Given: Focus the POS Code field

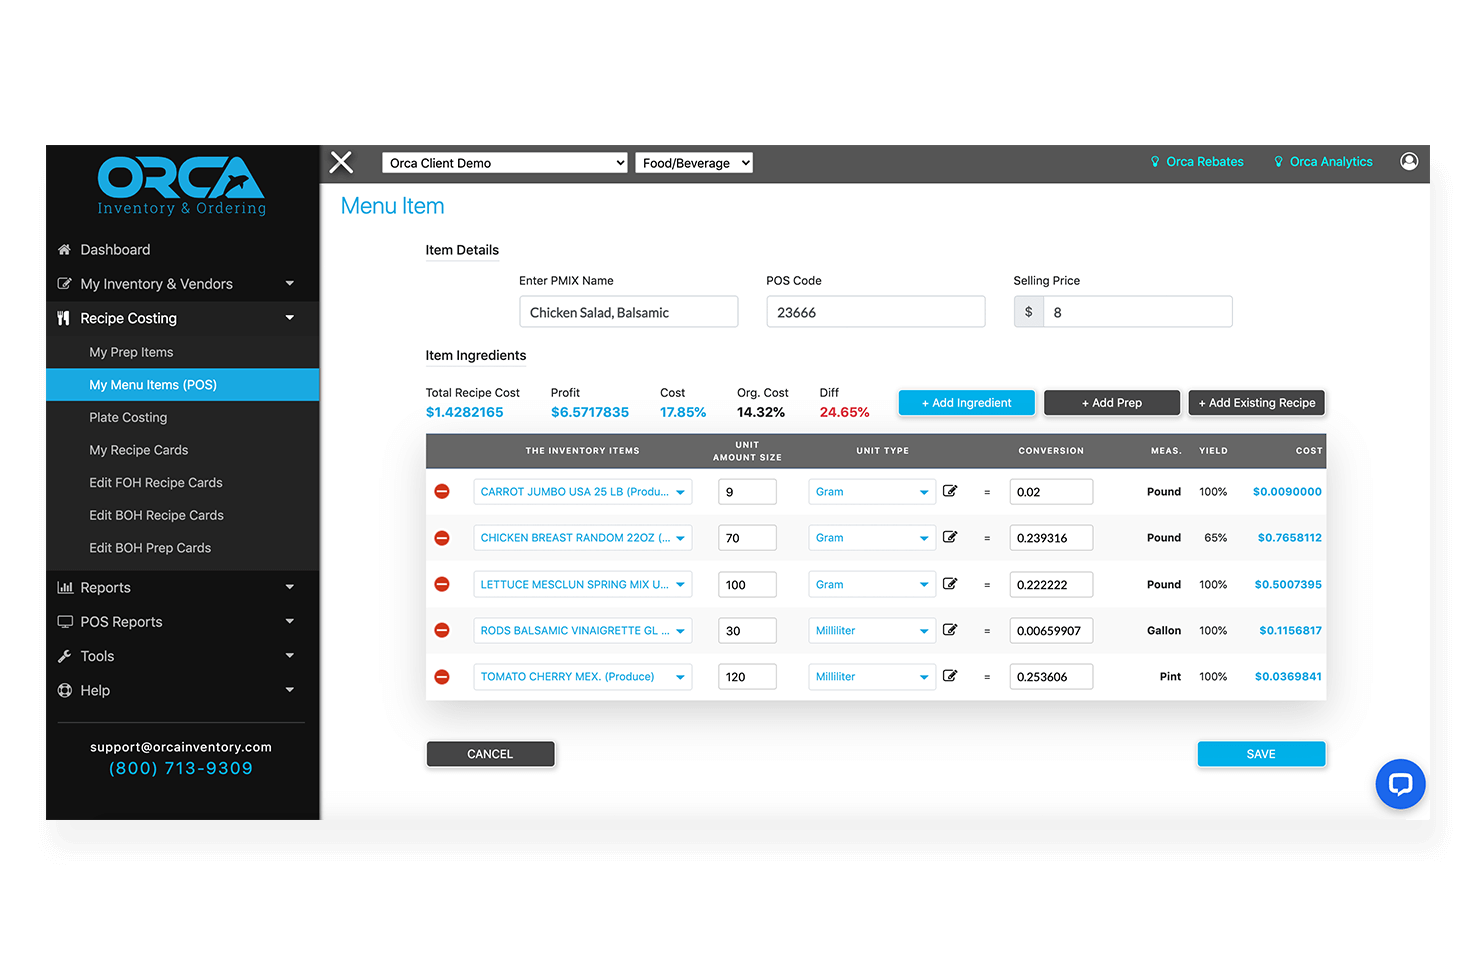Looking at the screenshot, I should (876, 312).
